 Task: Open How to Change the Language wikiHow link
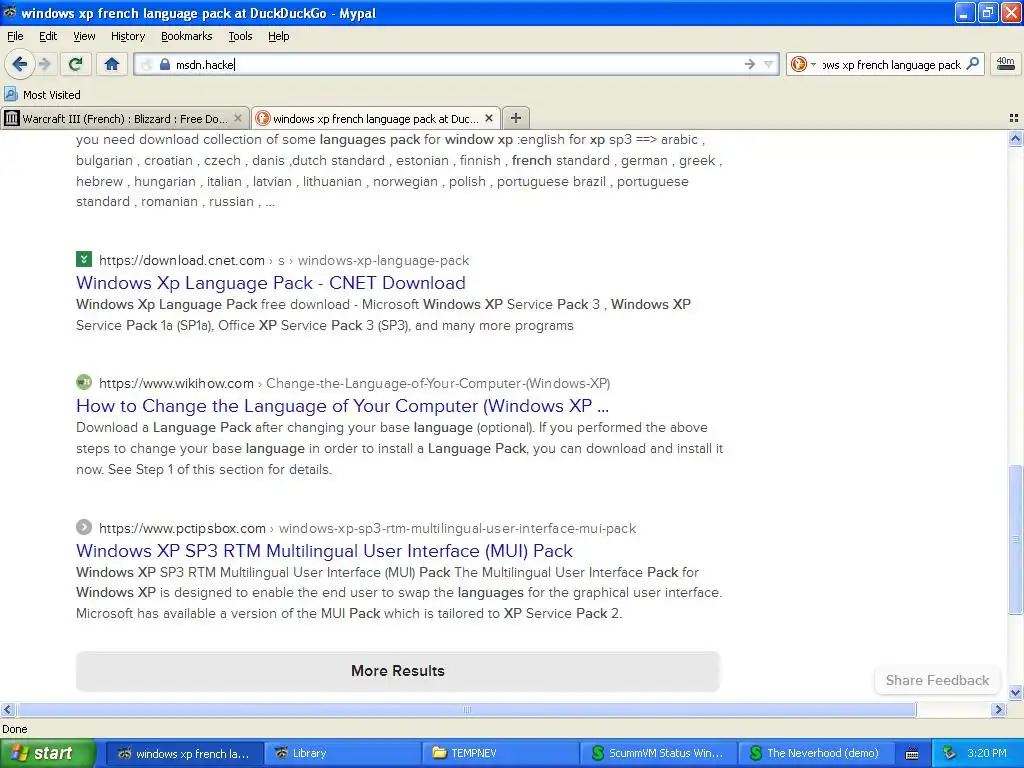342,406
